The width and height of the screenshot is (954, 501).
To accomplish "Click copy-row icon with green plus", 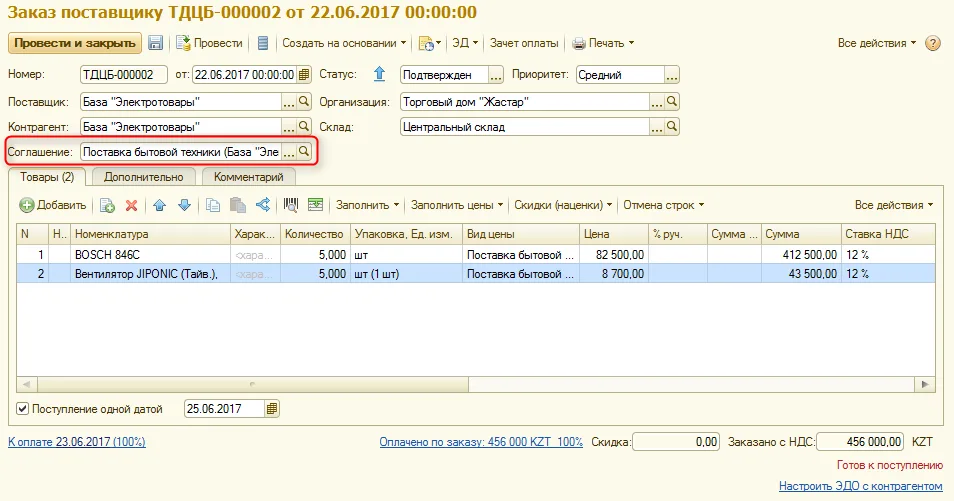I will pos(108,205).
